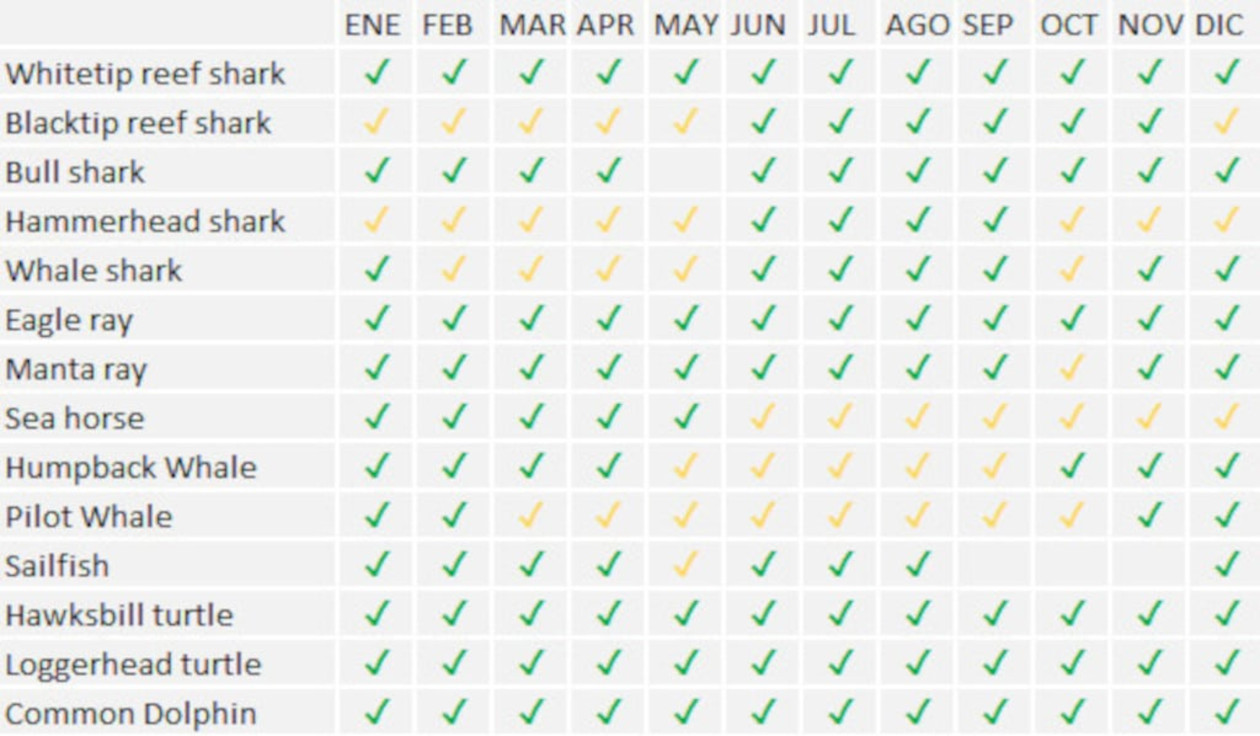The height and width of the screenshot is (736, 1260).
Task: Select the AGO column header
Action: click(916, 26)
